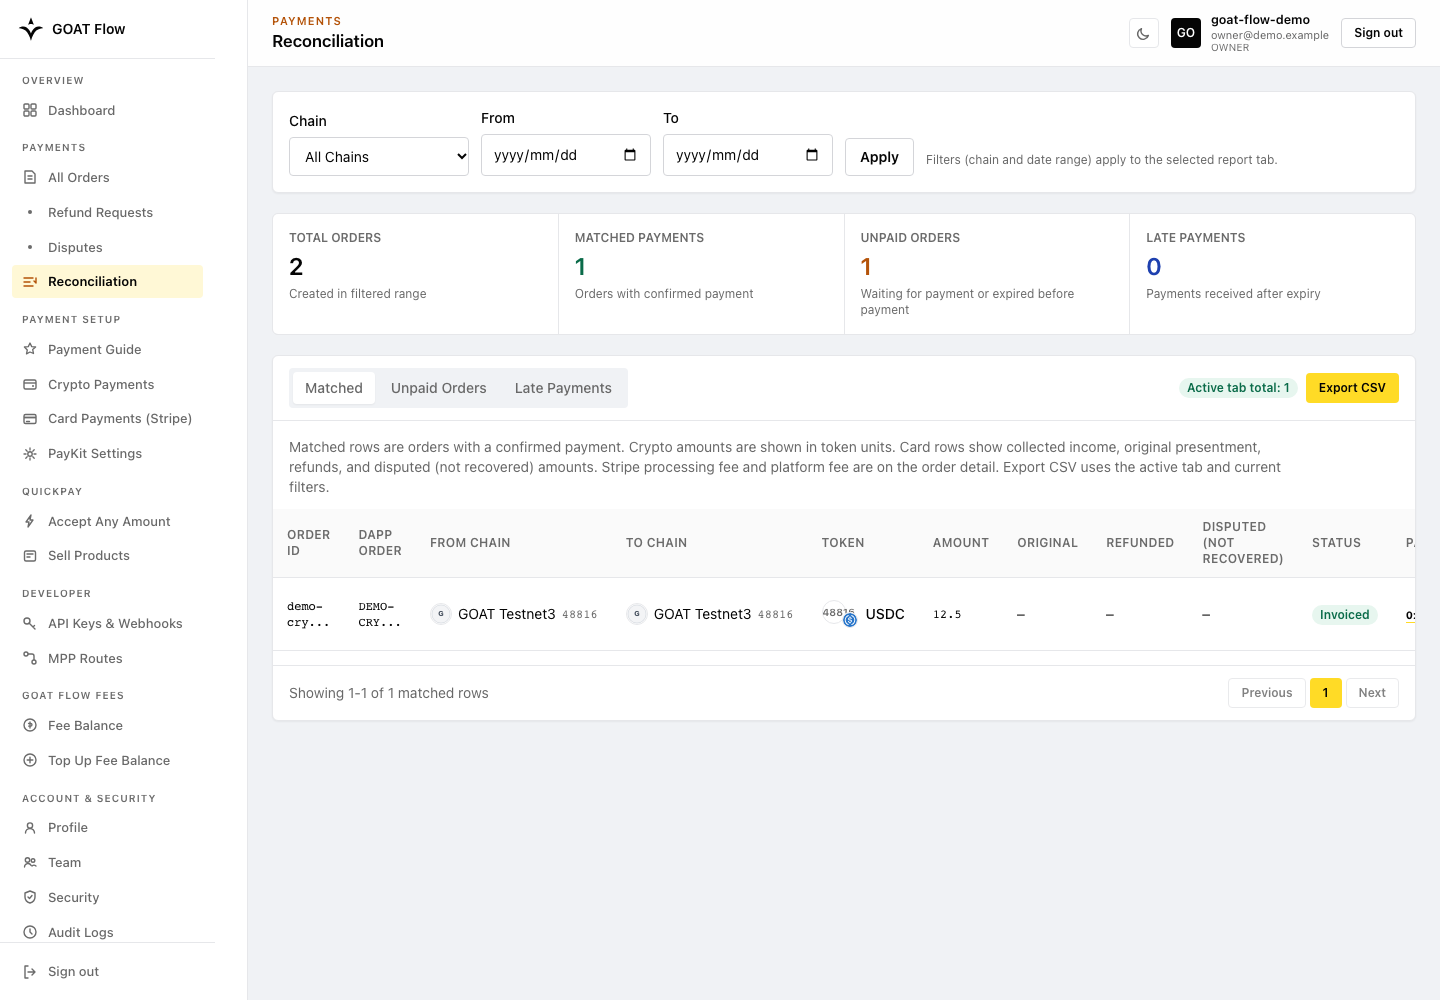This screenshot has width=1440, height=1000.
Task: Click the GOAT Flow logo icon
Action: coord(31,29)
